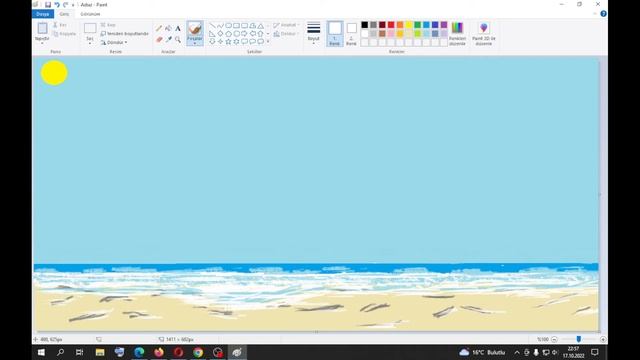
Task: Choose the Right triangle shape
Action: [212, 33]
